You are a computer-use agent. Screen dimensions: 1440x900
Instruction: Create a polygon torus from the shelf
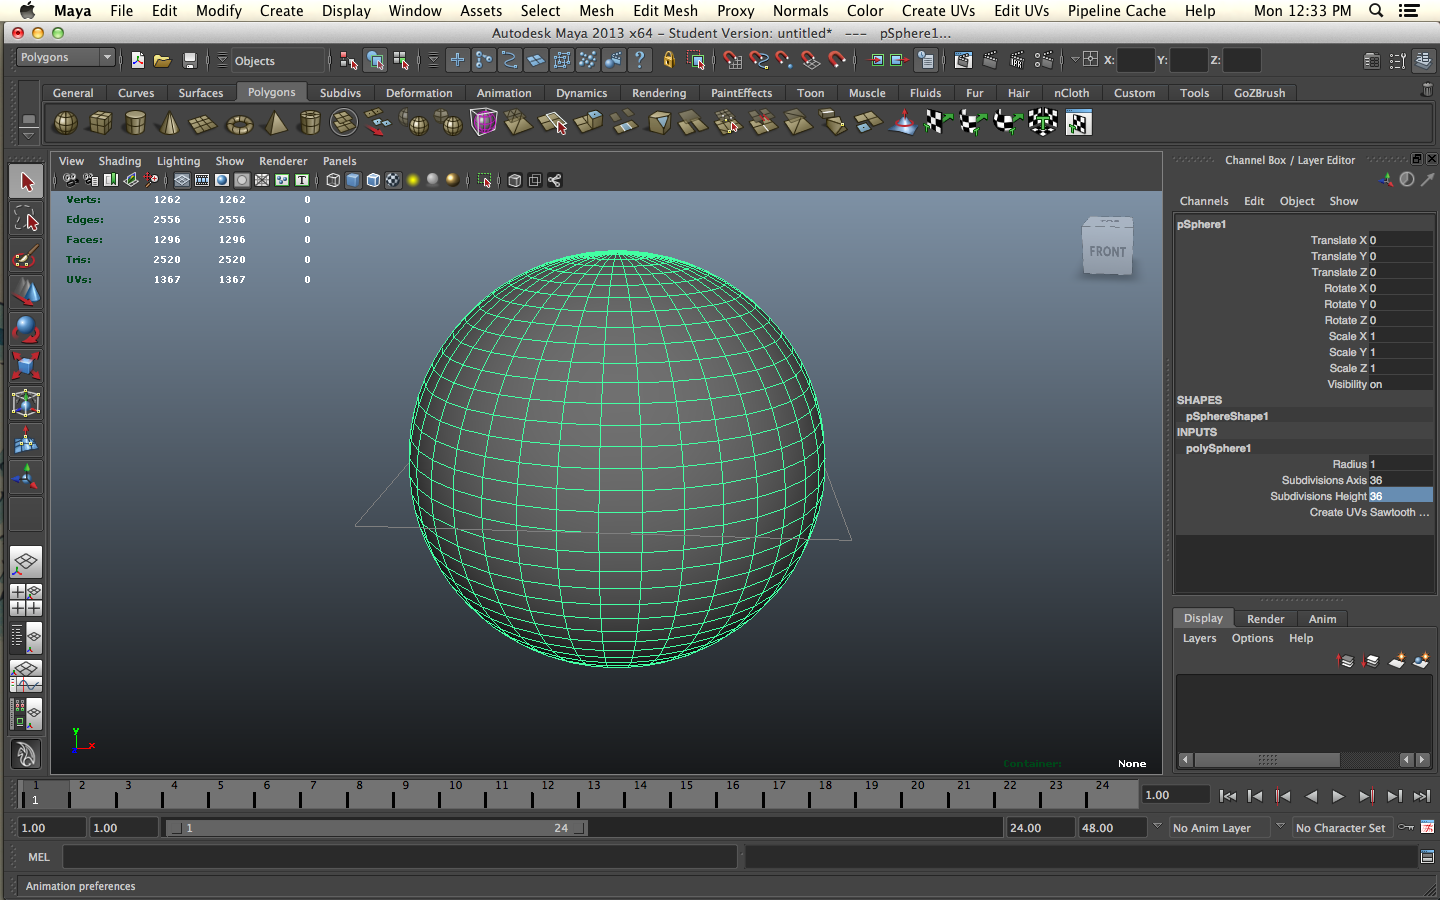[240, 124]
